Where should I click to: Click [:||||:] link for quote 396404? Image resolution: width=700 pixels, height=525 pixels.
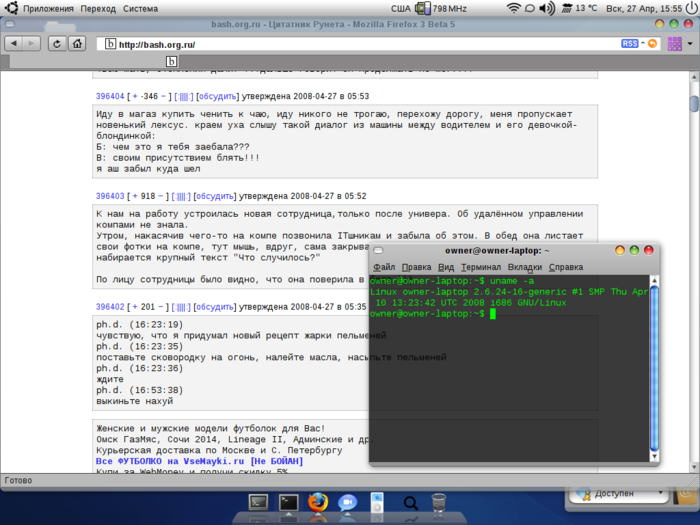click(x=183, y=96)
